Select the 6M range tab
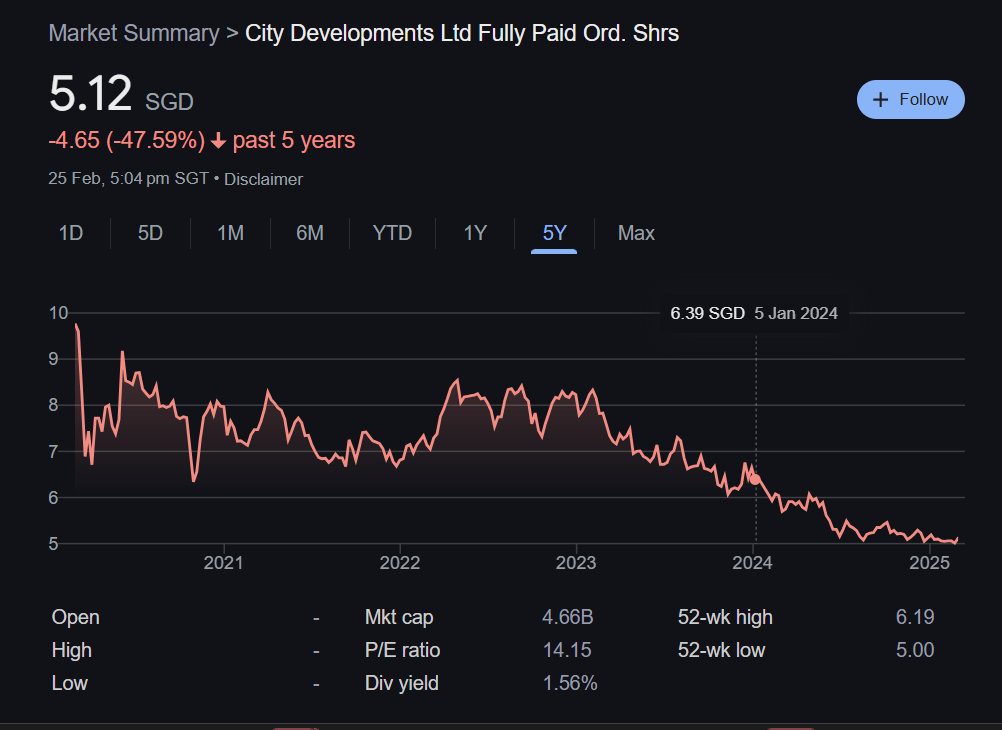Viewport: 1002px width, 730px height. [x=310, y=233]
